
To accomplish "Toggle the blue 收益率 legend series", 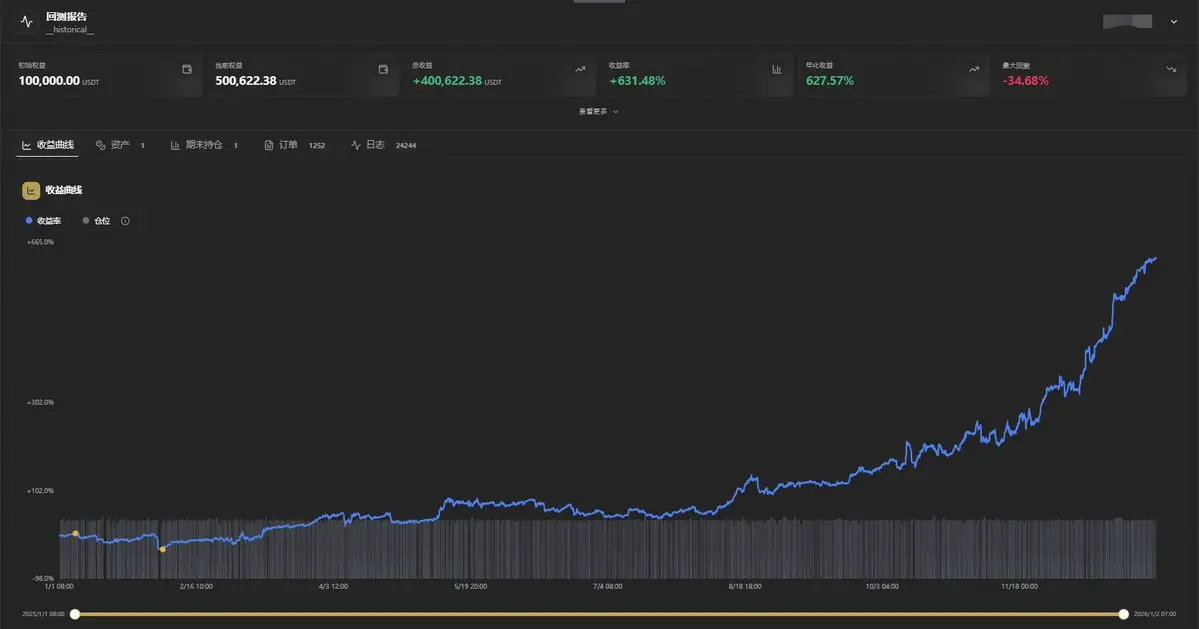I will click(44, 221).
